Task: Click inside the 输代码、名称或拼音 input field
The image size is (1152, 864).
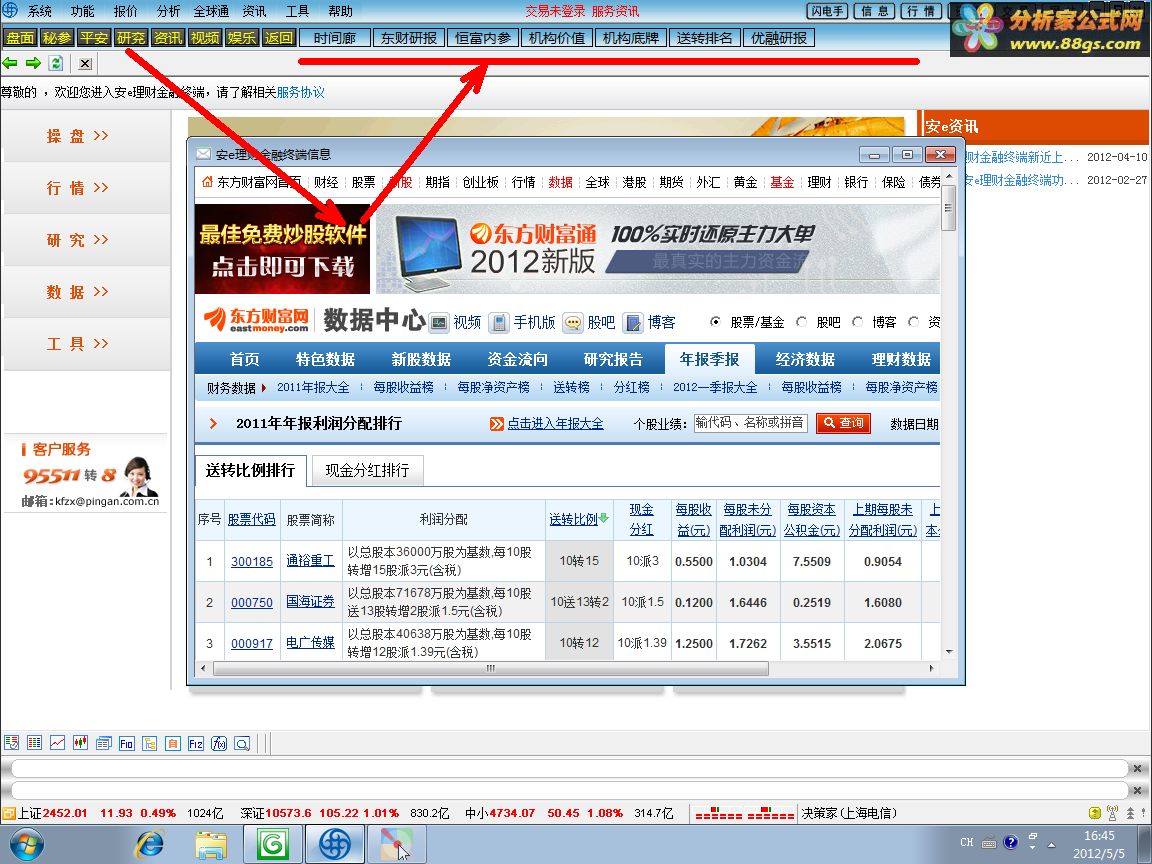Action: tap(750, 423)
